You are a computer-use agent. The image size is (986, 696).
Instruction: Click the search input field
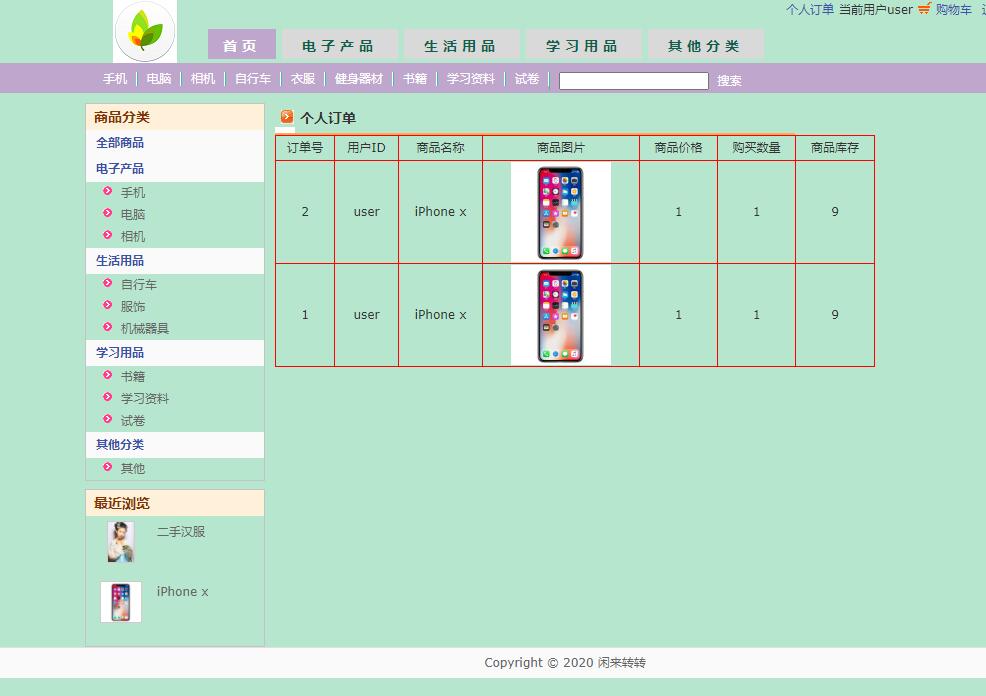click(x=633, y=80)
